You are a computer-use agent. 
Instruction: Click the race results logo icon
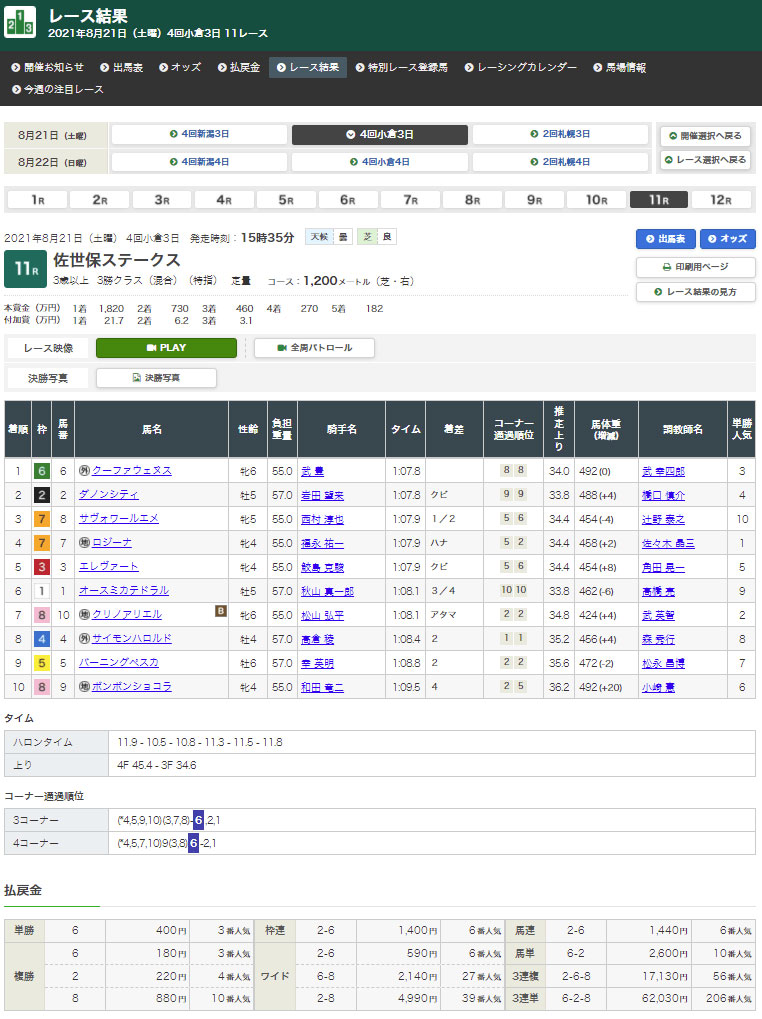[20, 23]
